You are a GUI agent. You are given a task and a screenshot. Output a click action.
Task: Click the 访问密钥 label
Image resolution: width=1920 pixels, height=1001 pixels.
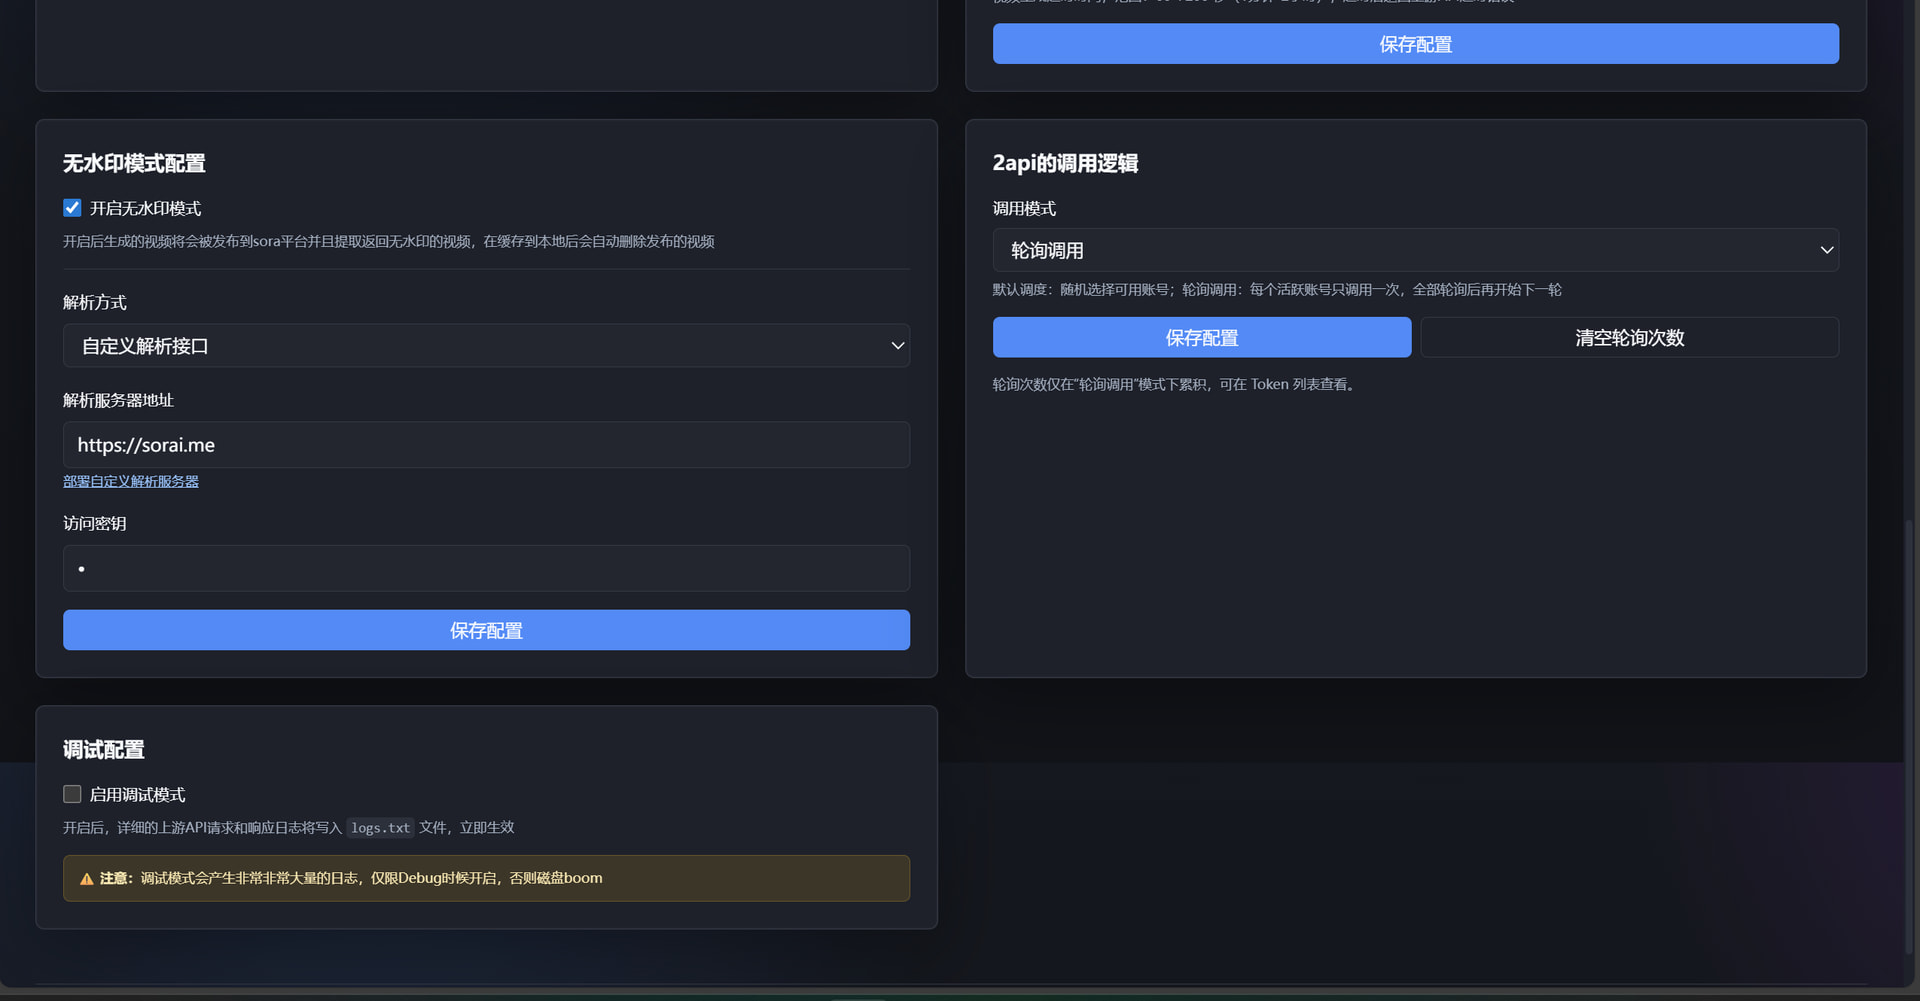tap(95, 523)
